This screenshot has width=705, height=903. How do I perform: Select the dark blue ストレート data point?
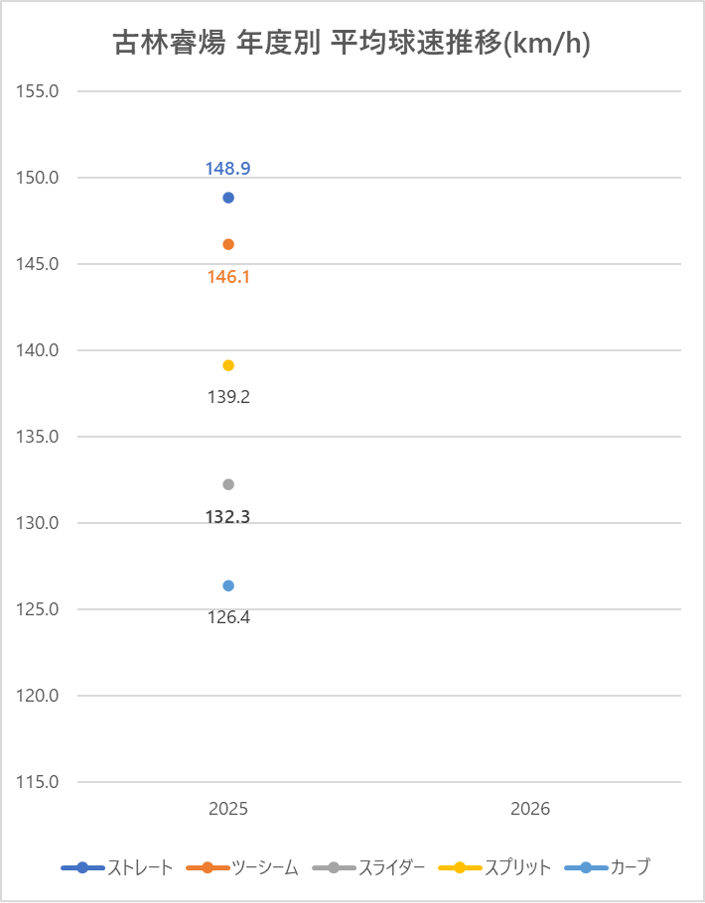coord(228,198)
